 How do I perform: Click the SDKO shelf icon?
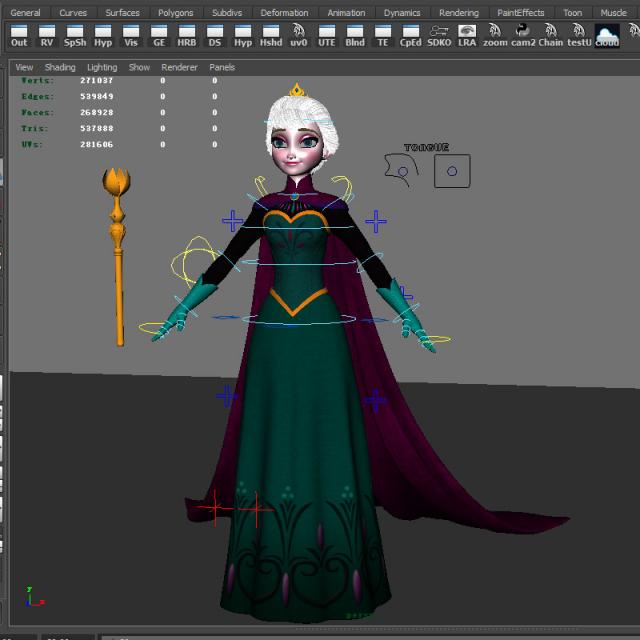[x=439, y=36]
